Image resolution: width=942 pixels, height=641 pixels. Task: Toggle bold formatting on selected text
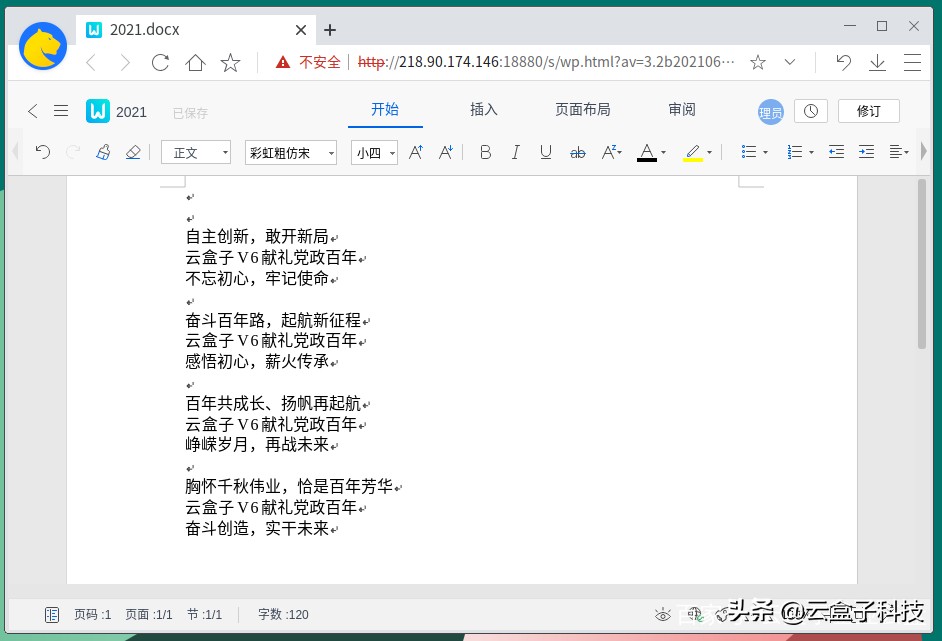pos(485,152)
